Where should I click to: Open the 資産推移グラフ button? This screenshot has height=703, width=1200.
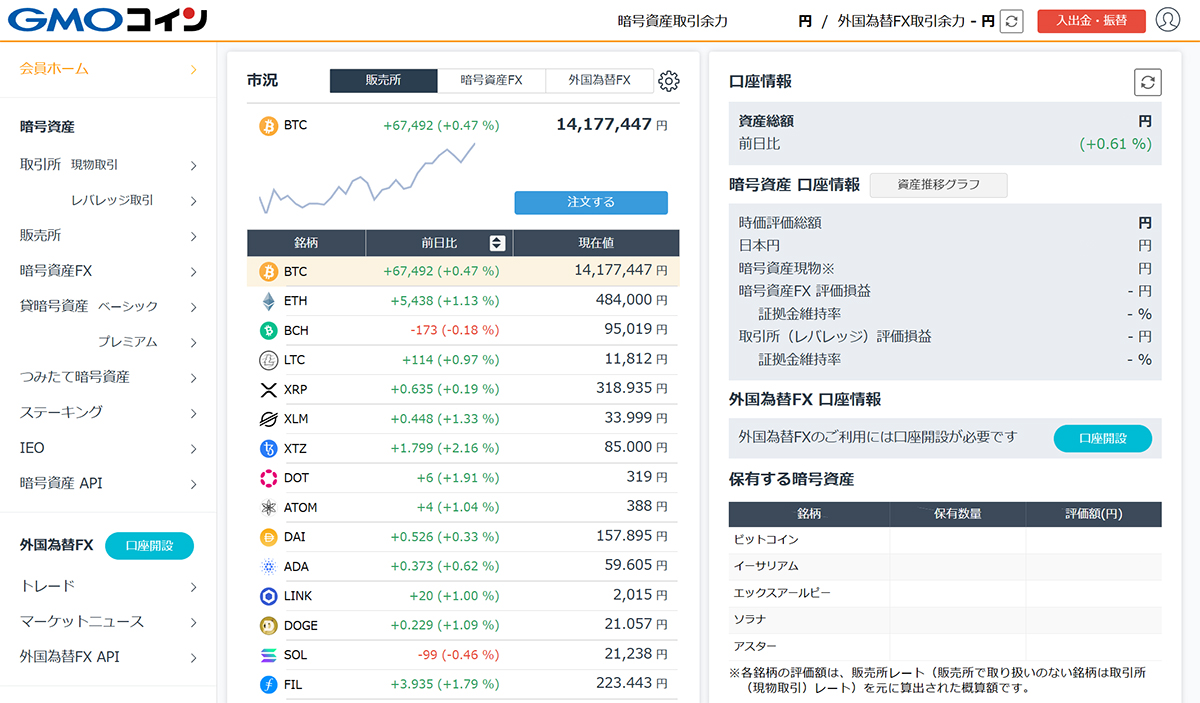tap(938, 185)
